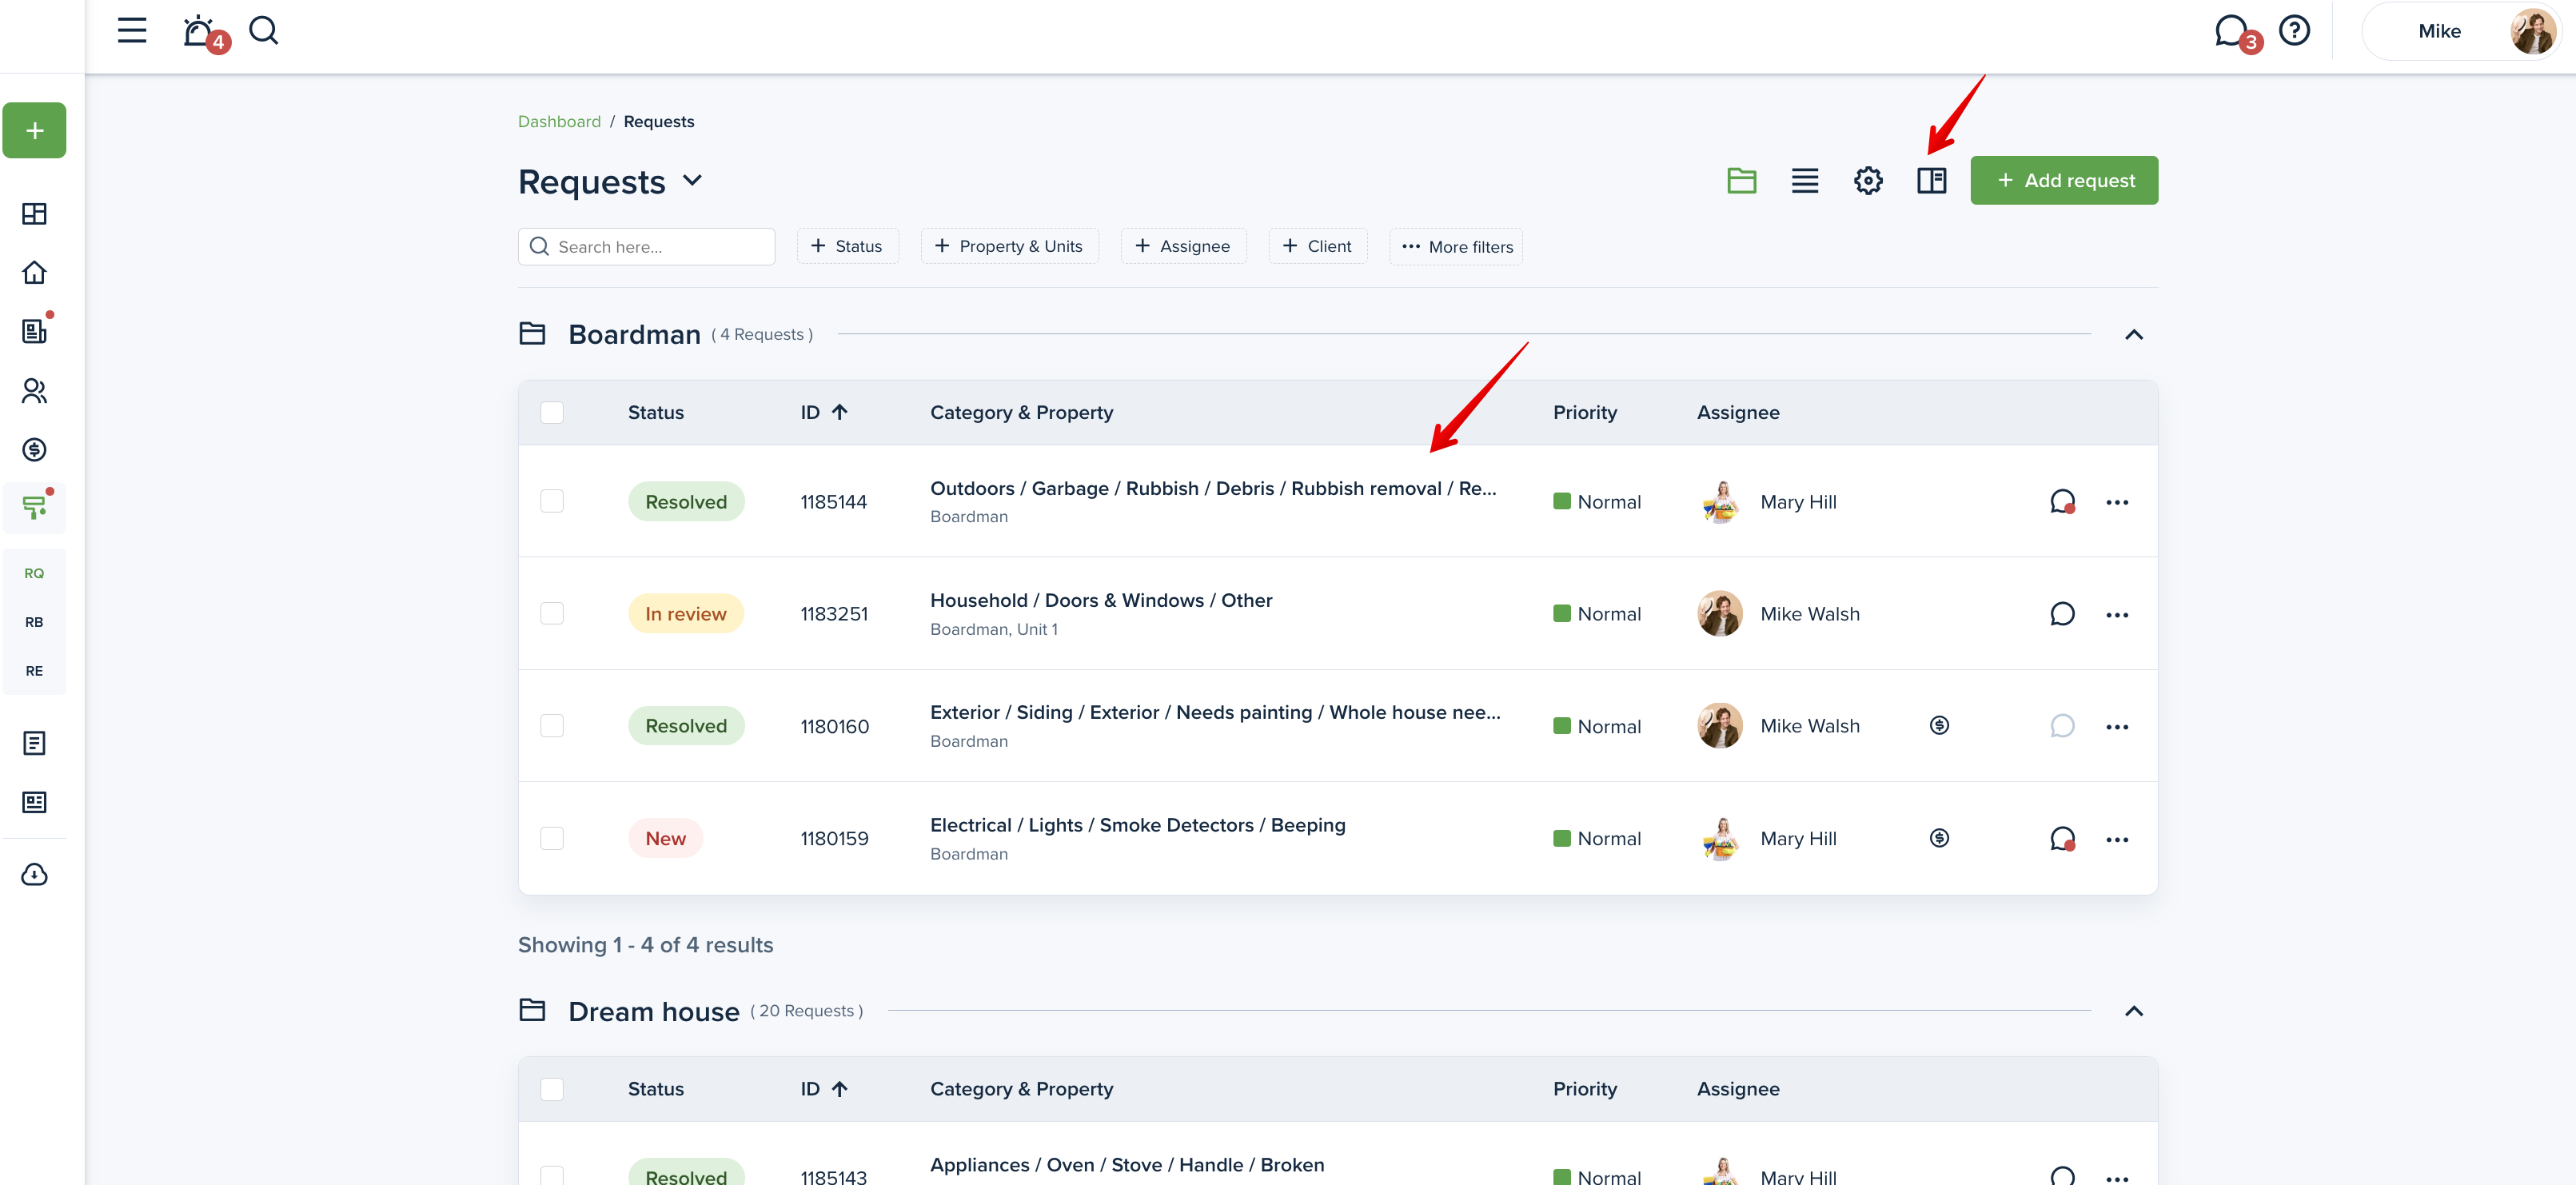The height and width of the screenshot is (1185, 2576).
Task: Click the help question mark icon
Action: click(x=2294, y=31)
